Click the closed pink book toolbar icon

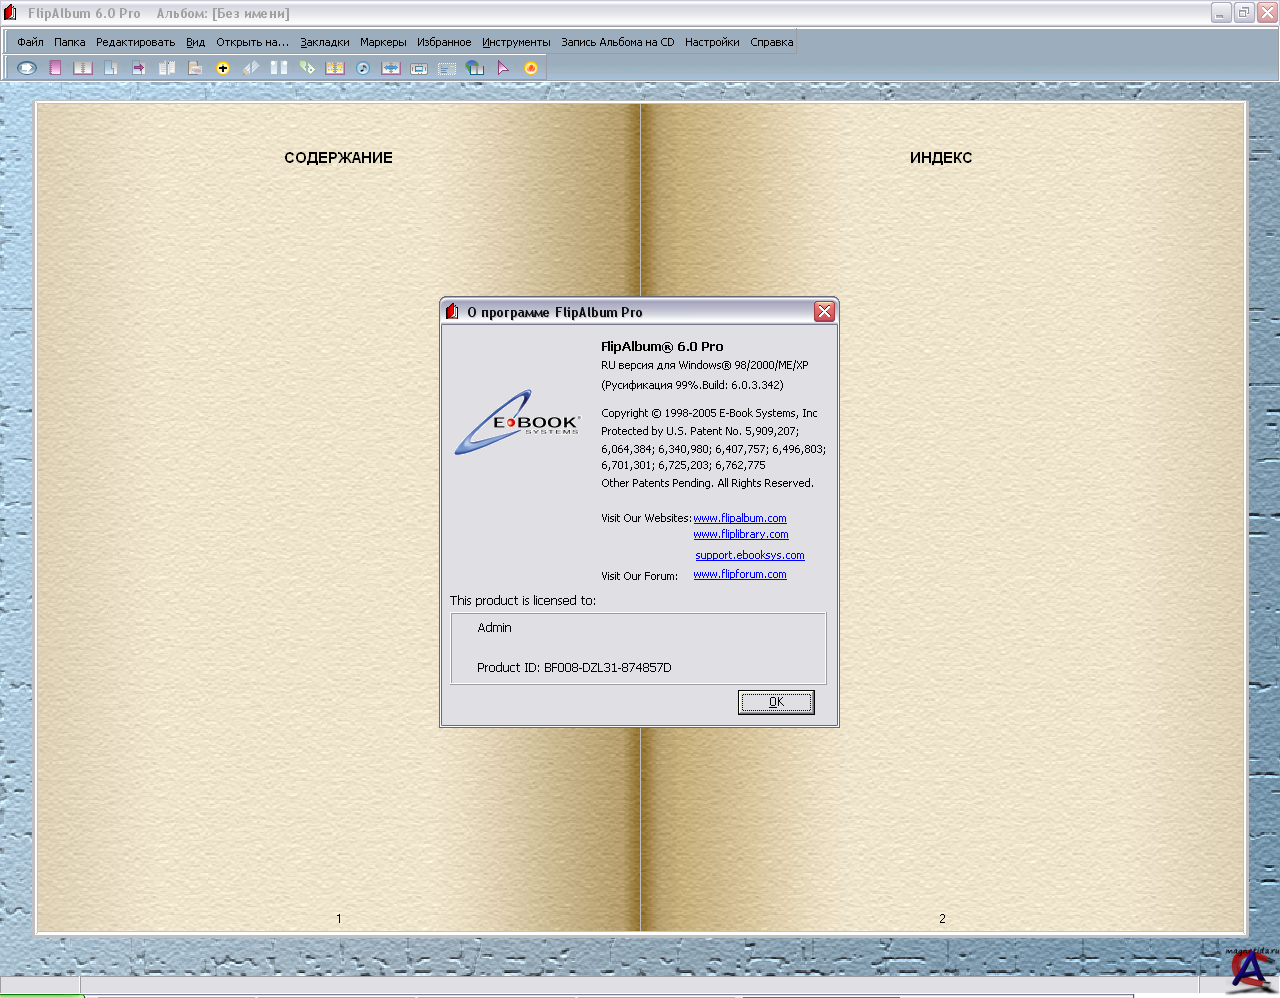click(55, 68)
